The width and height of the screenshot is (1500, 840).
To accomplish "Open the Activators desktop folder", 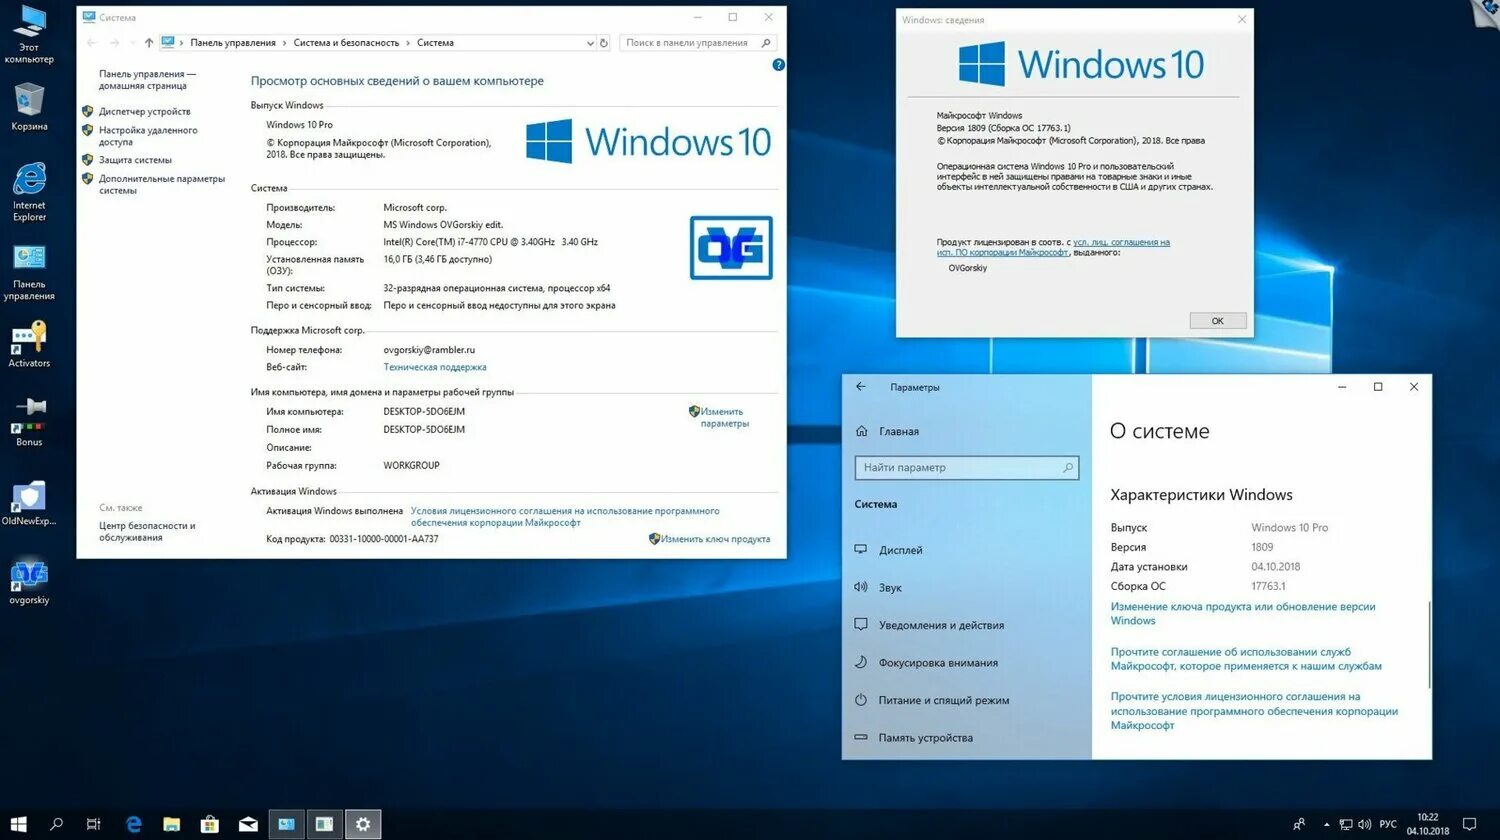I will tap(29, 344).
